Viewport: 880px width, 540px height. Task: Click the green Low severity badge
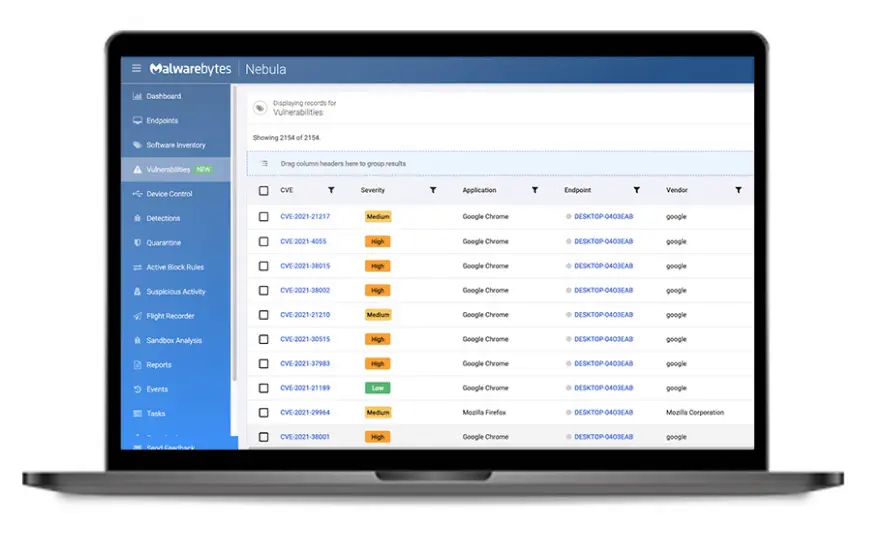tap(378, 388)
